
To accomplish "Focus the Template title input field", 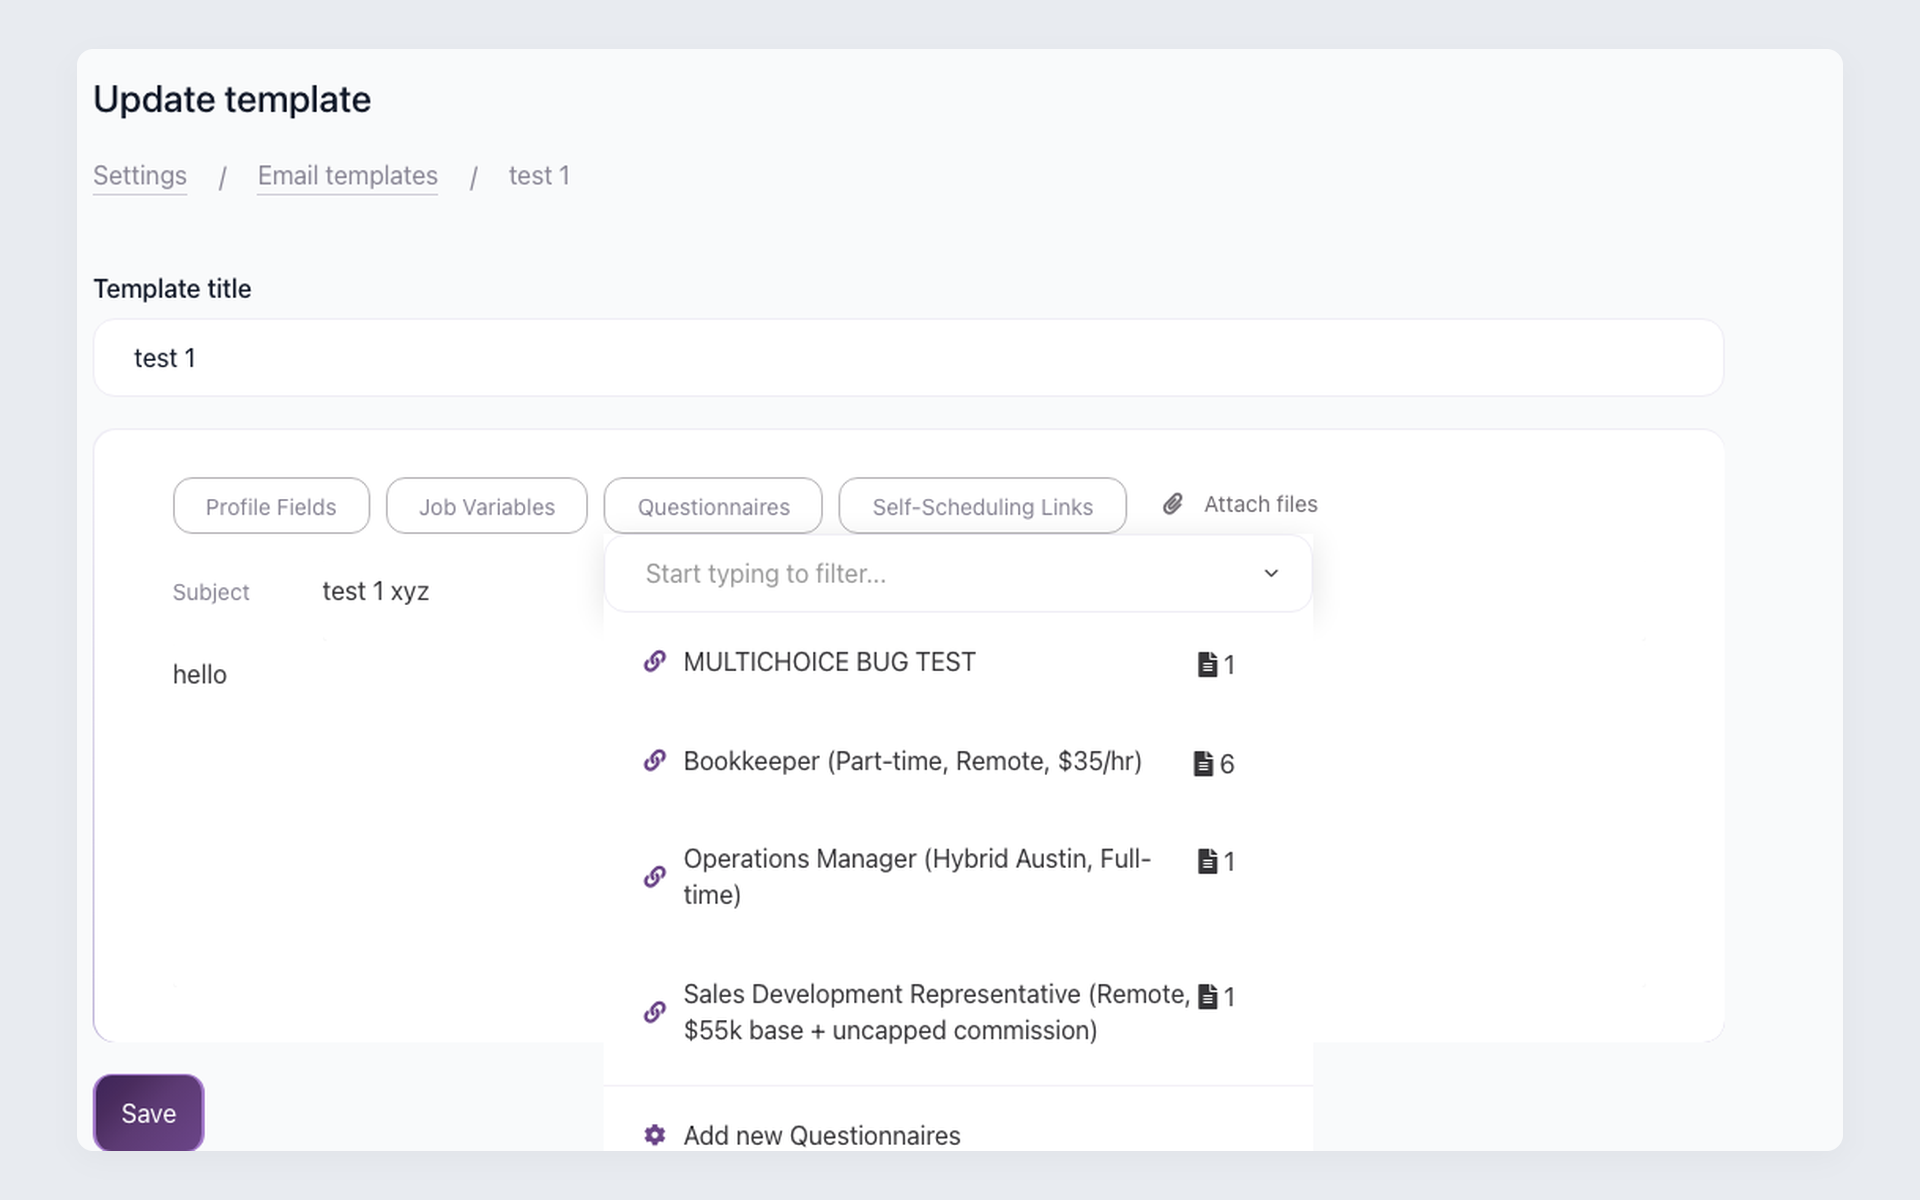I will tap(908, 357).
